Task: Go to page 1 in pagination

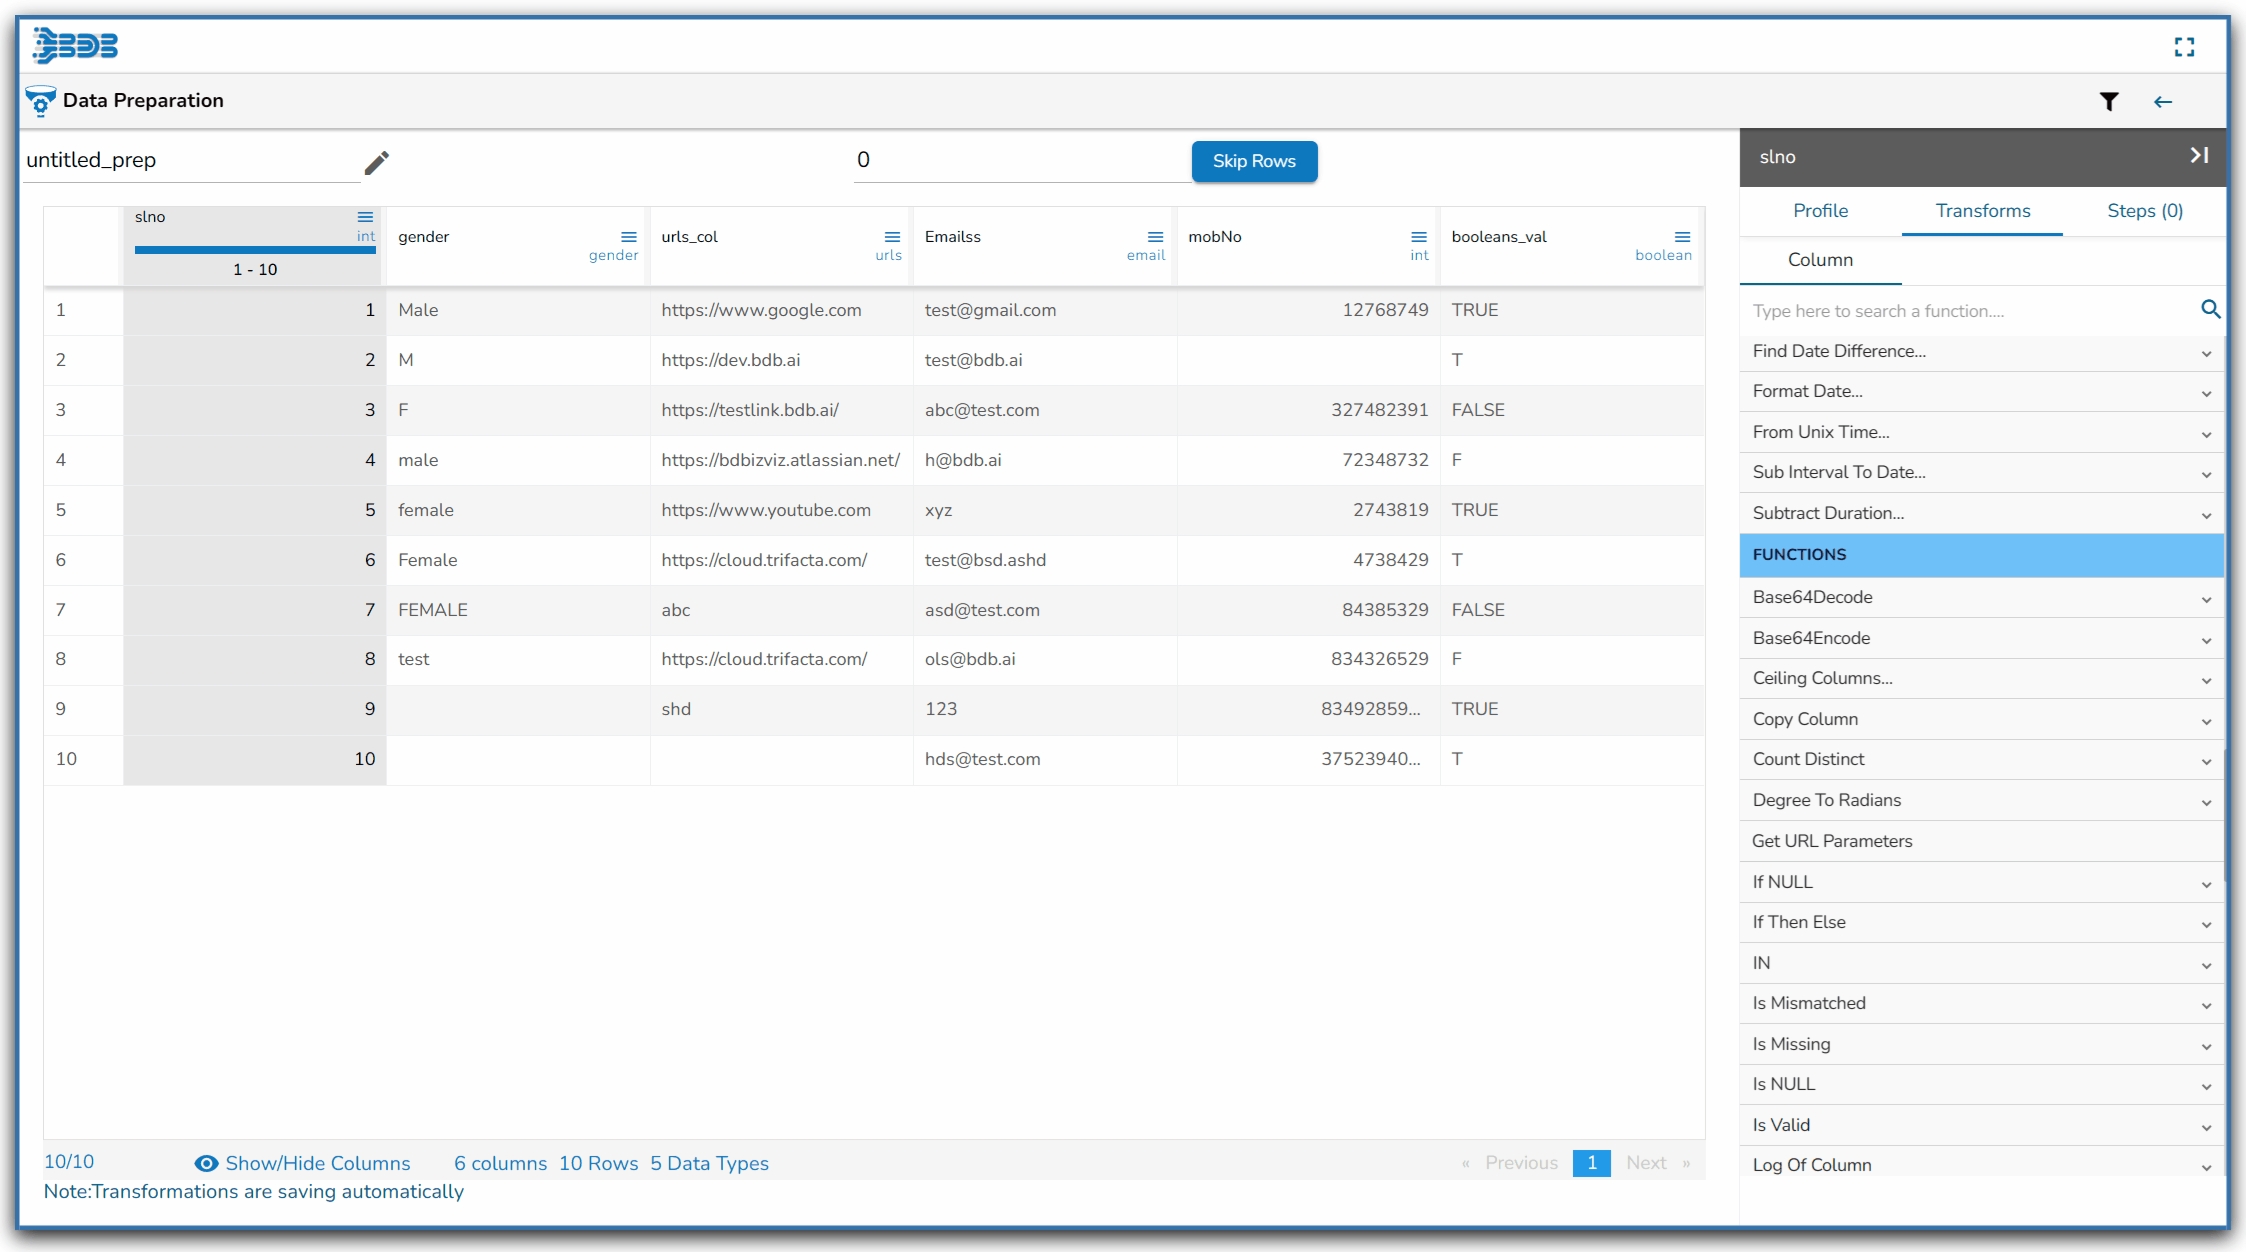Action: click(x=1591, y=1163)
